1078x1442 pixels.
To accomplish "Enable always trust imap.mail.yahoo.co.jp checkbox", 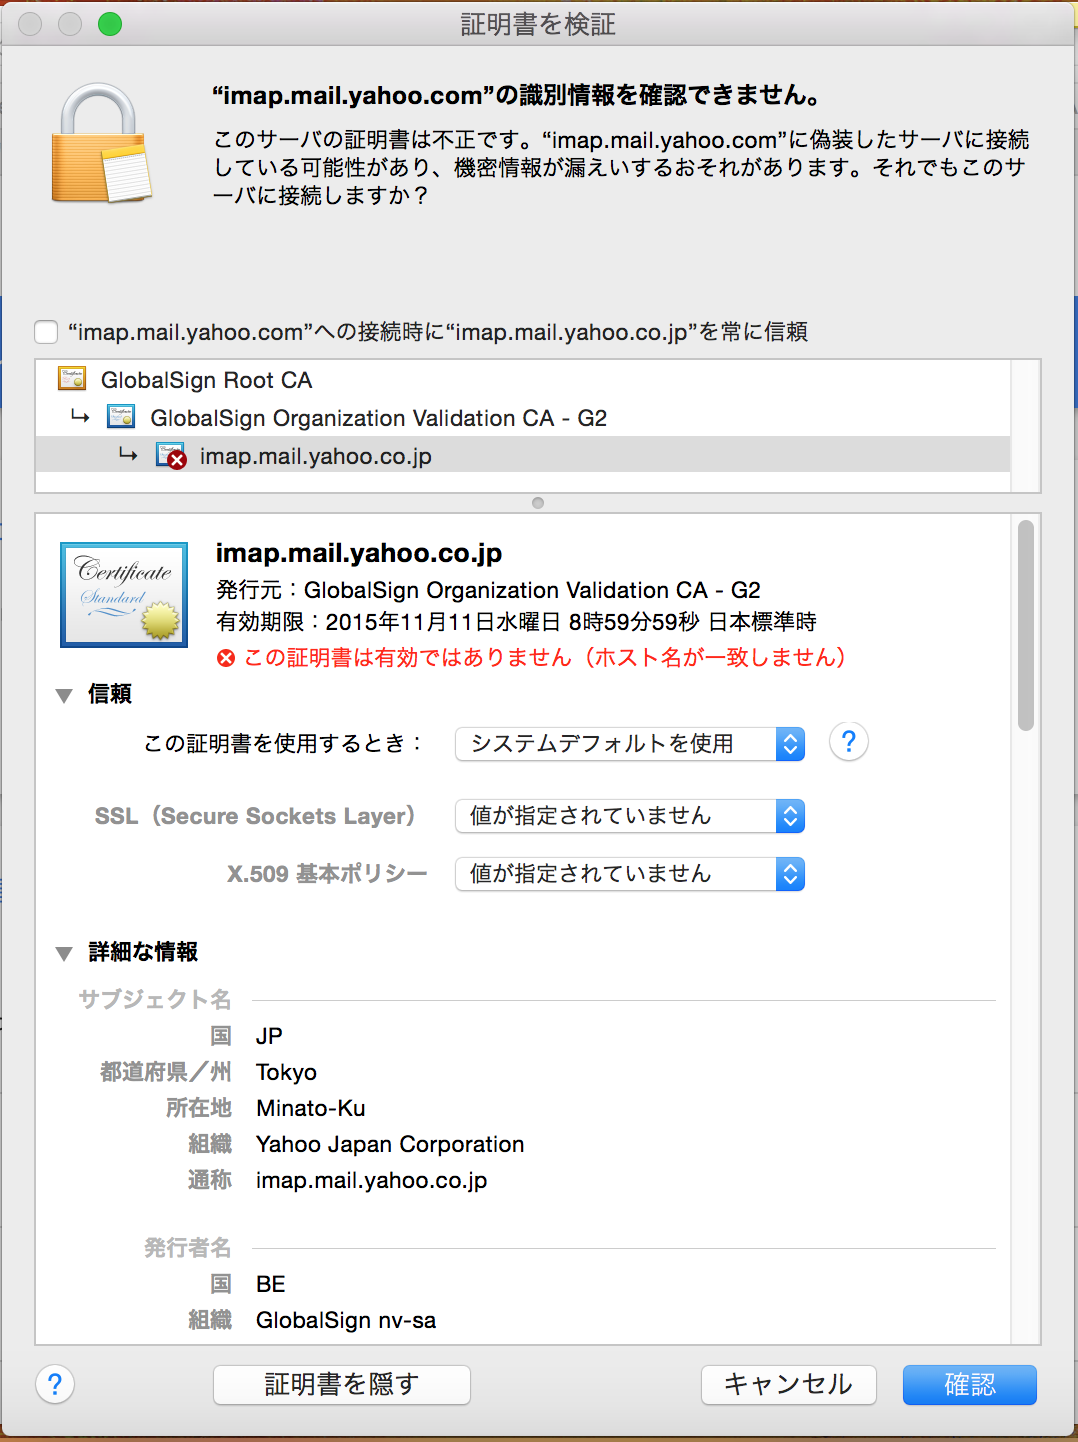I will [46, 332].
